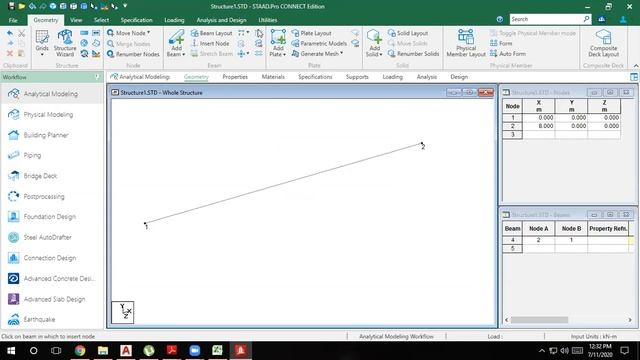Go to the Design page tab
The width and height of the screenshot is (640, 360).
tap(459, 77)
